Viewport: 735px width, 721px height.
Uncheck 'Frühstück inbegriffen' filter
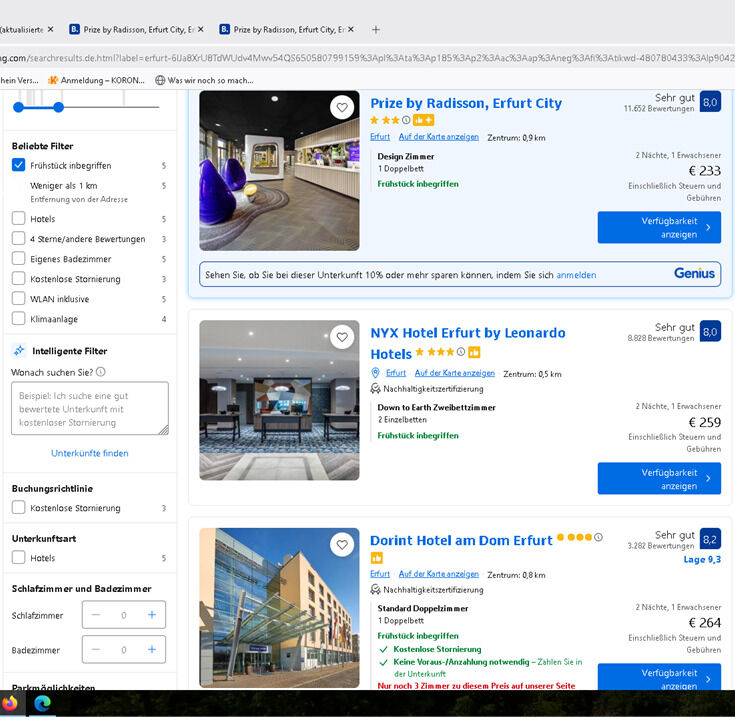[x=19, y=165]
